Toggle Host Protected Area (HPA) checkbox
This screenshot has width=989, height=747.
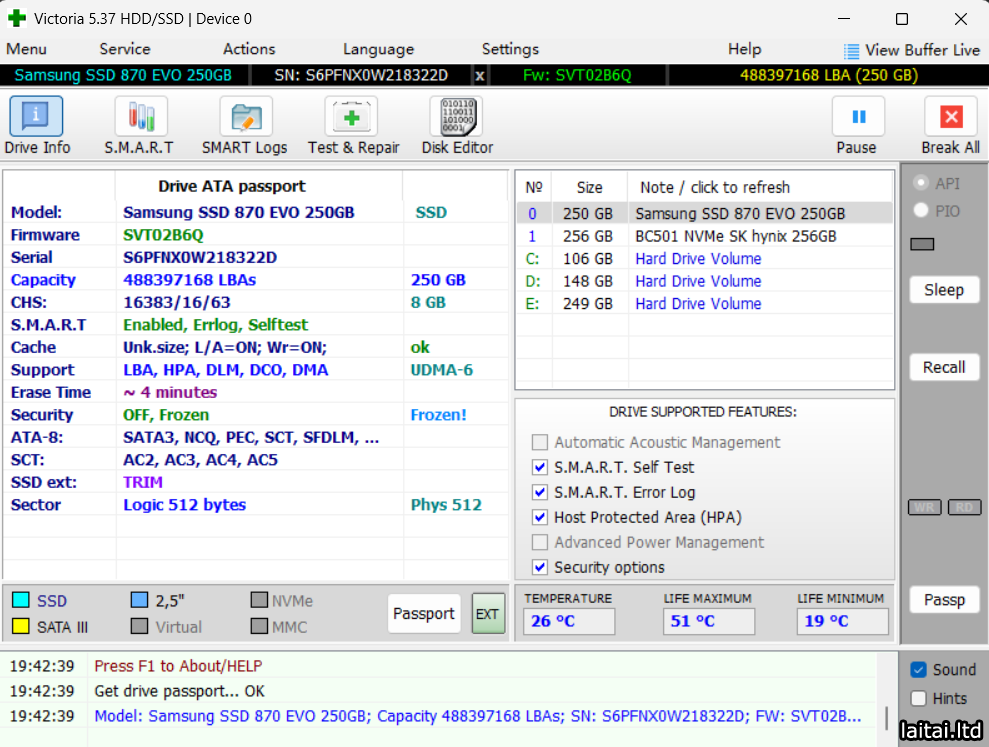pyautogui.click(x=540, y=517)
